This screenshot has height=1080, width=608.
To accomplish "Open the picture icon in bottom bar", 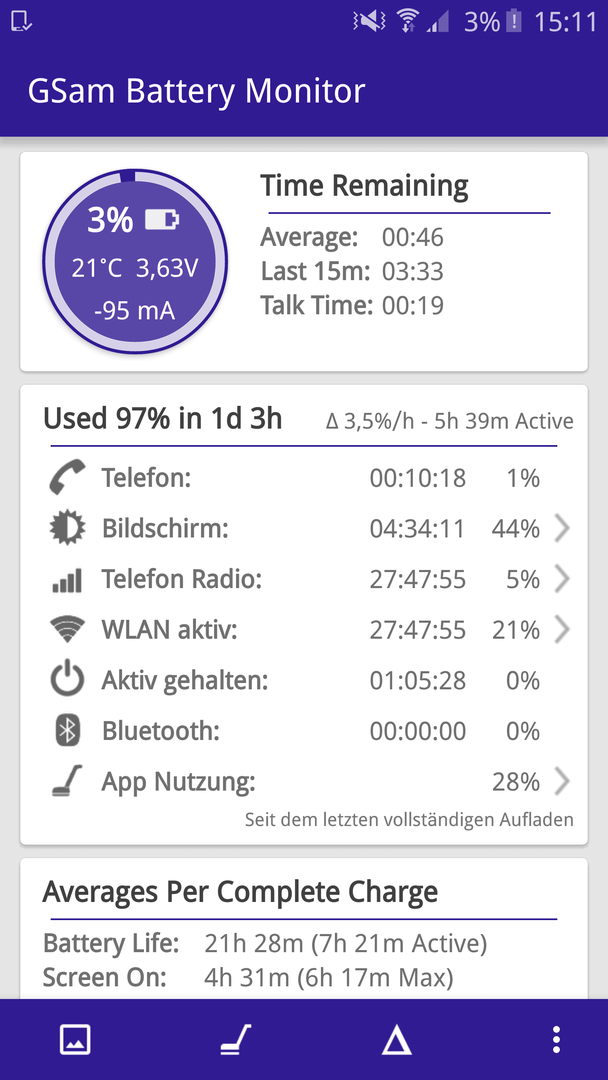I will pos(75,1039).
